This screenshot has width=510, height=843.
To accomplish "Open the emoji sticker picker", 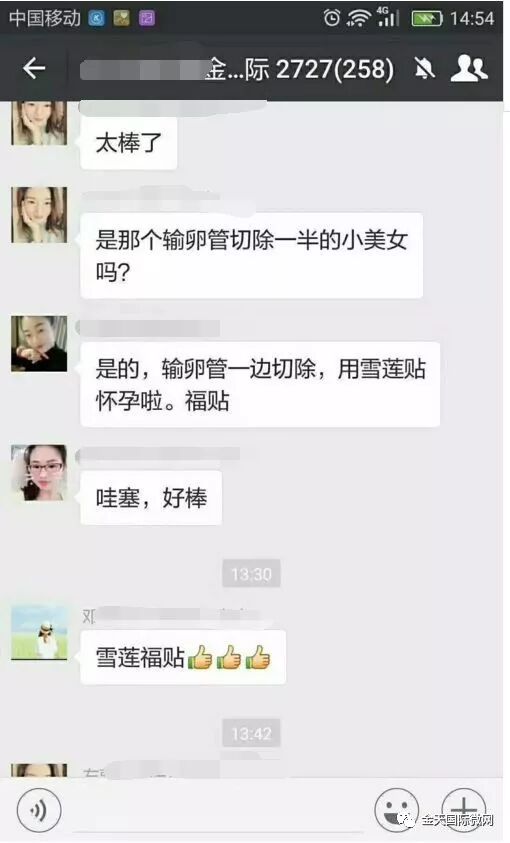I will [397, 810].
